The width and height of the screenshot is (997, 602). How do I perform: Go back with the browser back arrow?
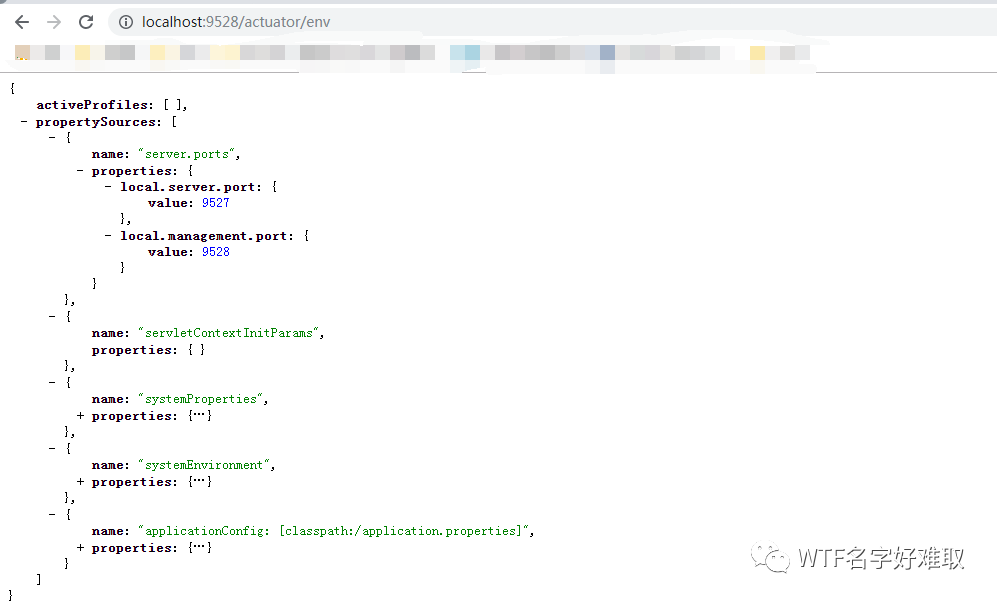click(22, 22)
